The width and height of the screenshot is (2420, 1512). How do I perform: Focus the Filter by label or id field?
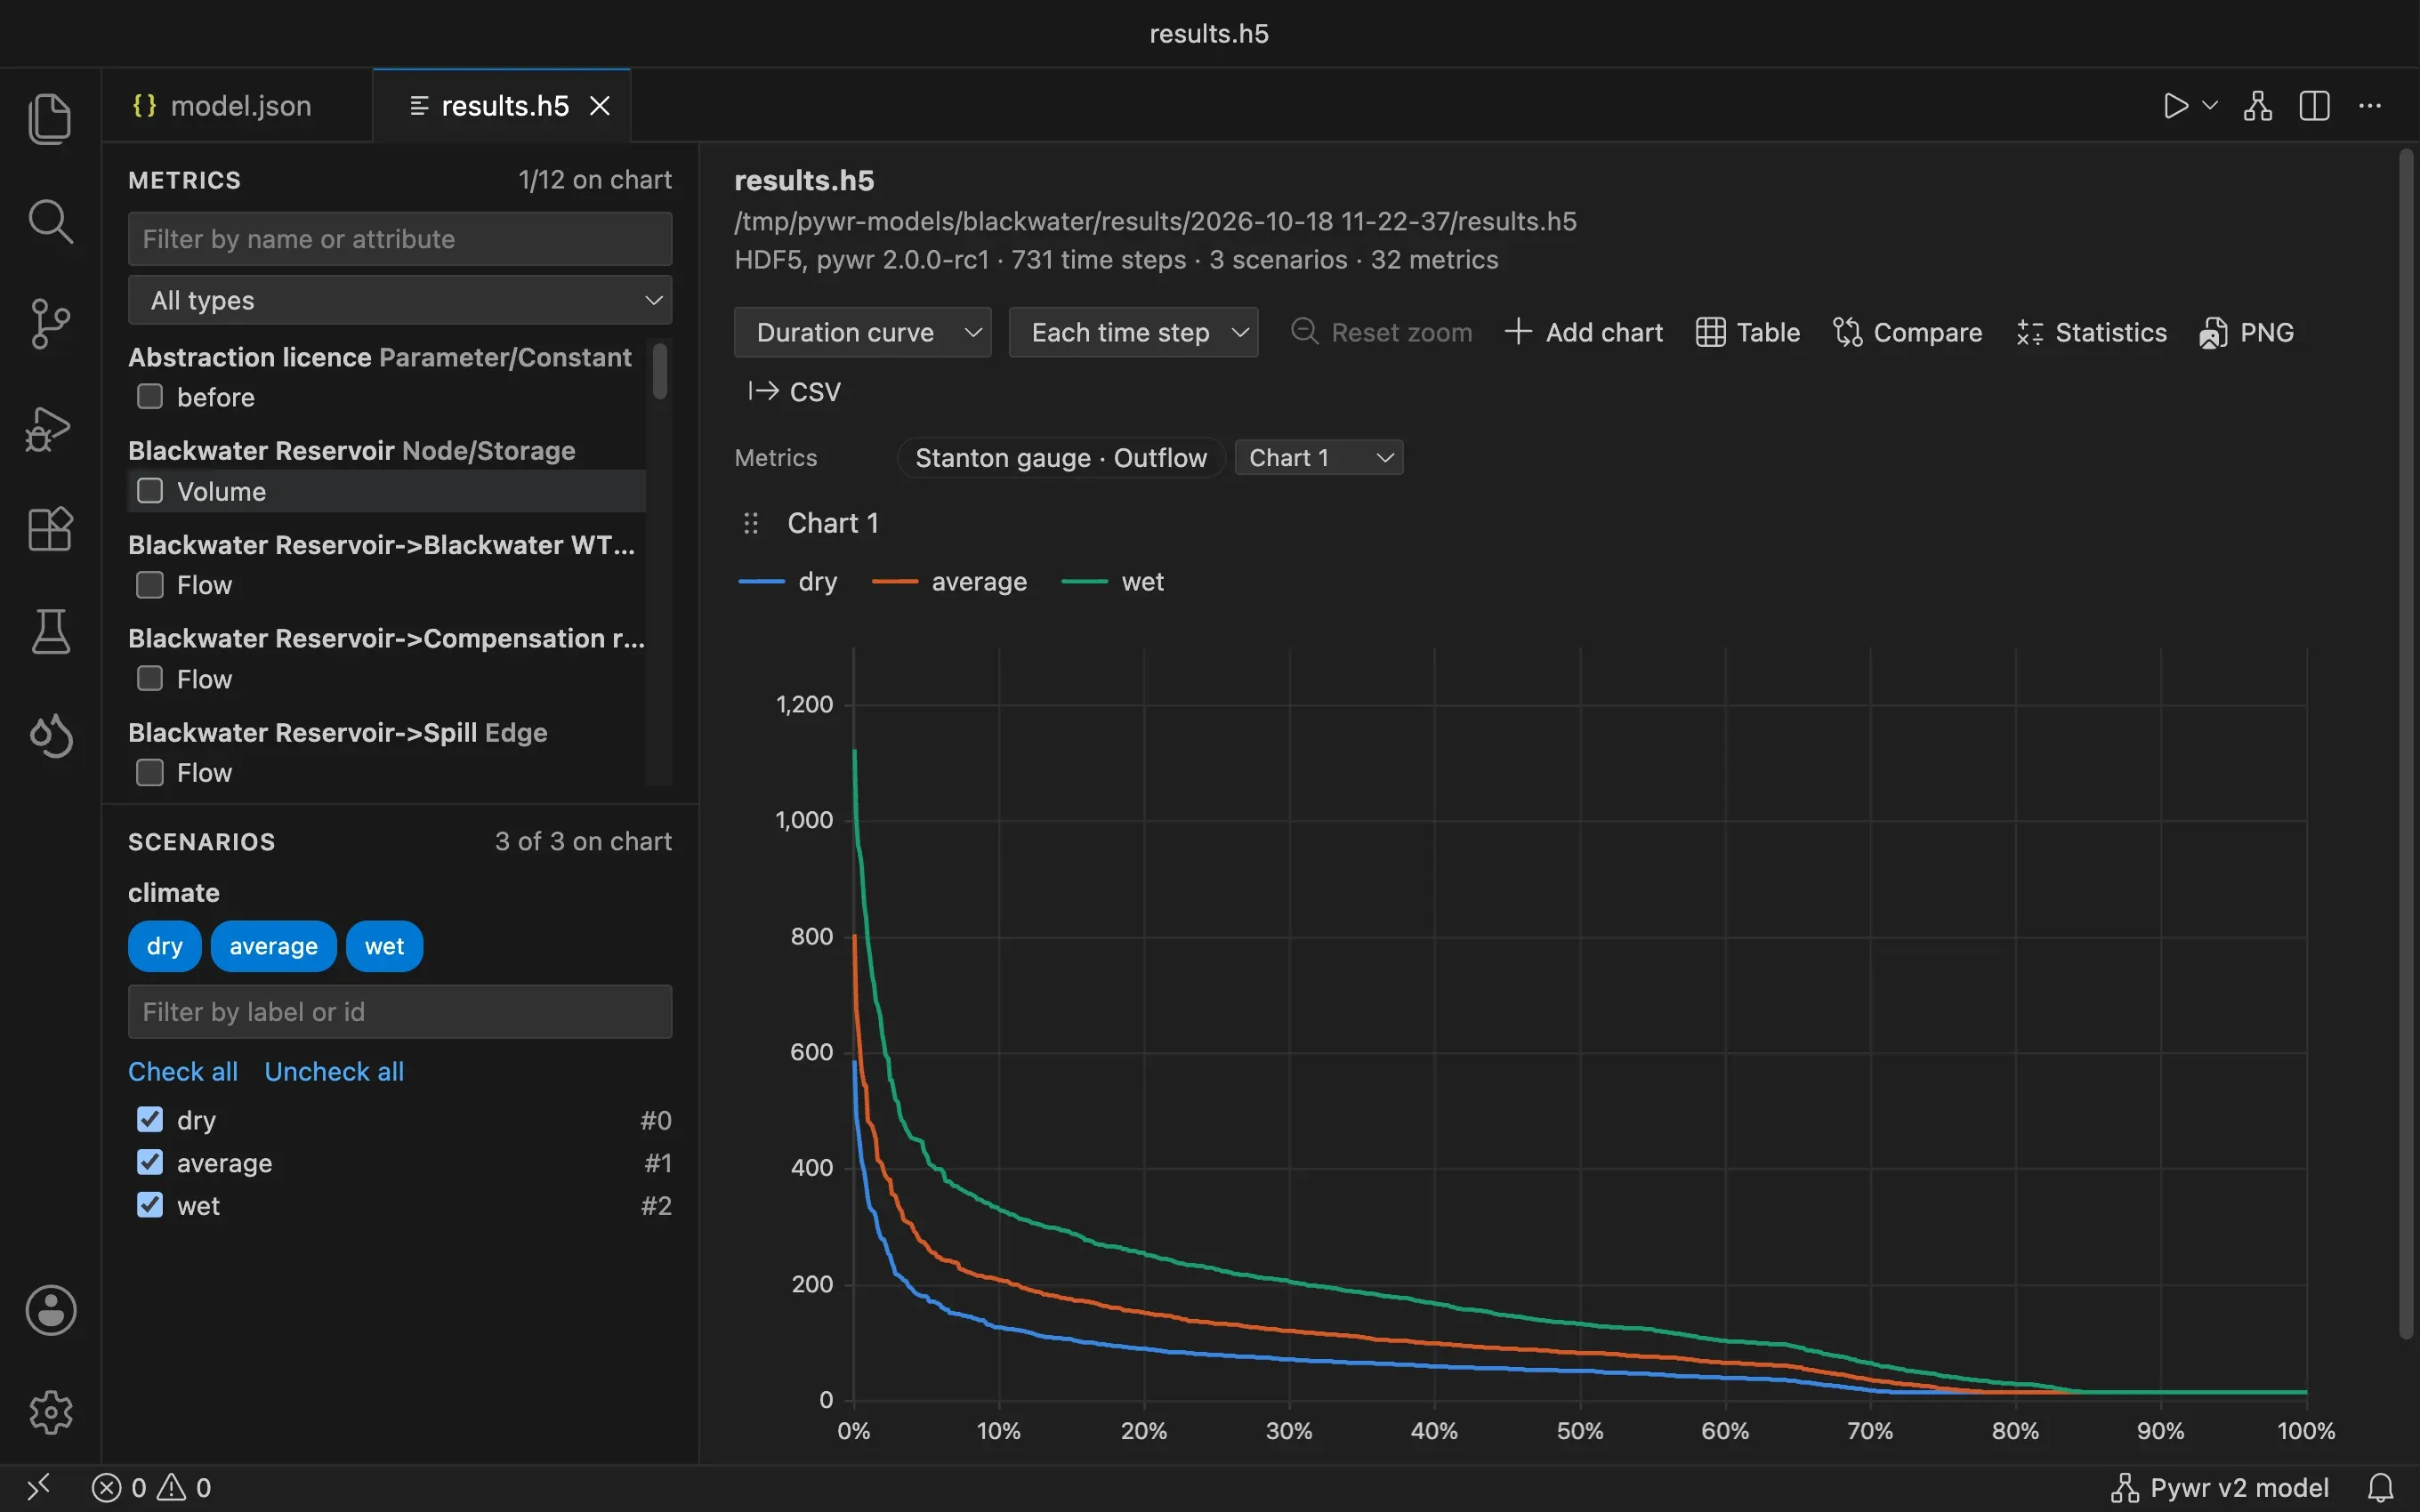point(400,1012)
